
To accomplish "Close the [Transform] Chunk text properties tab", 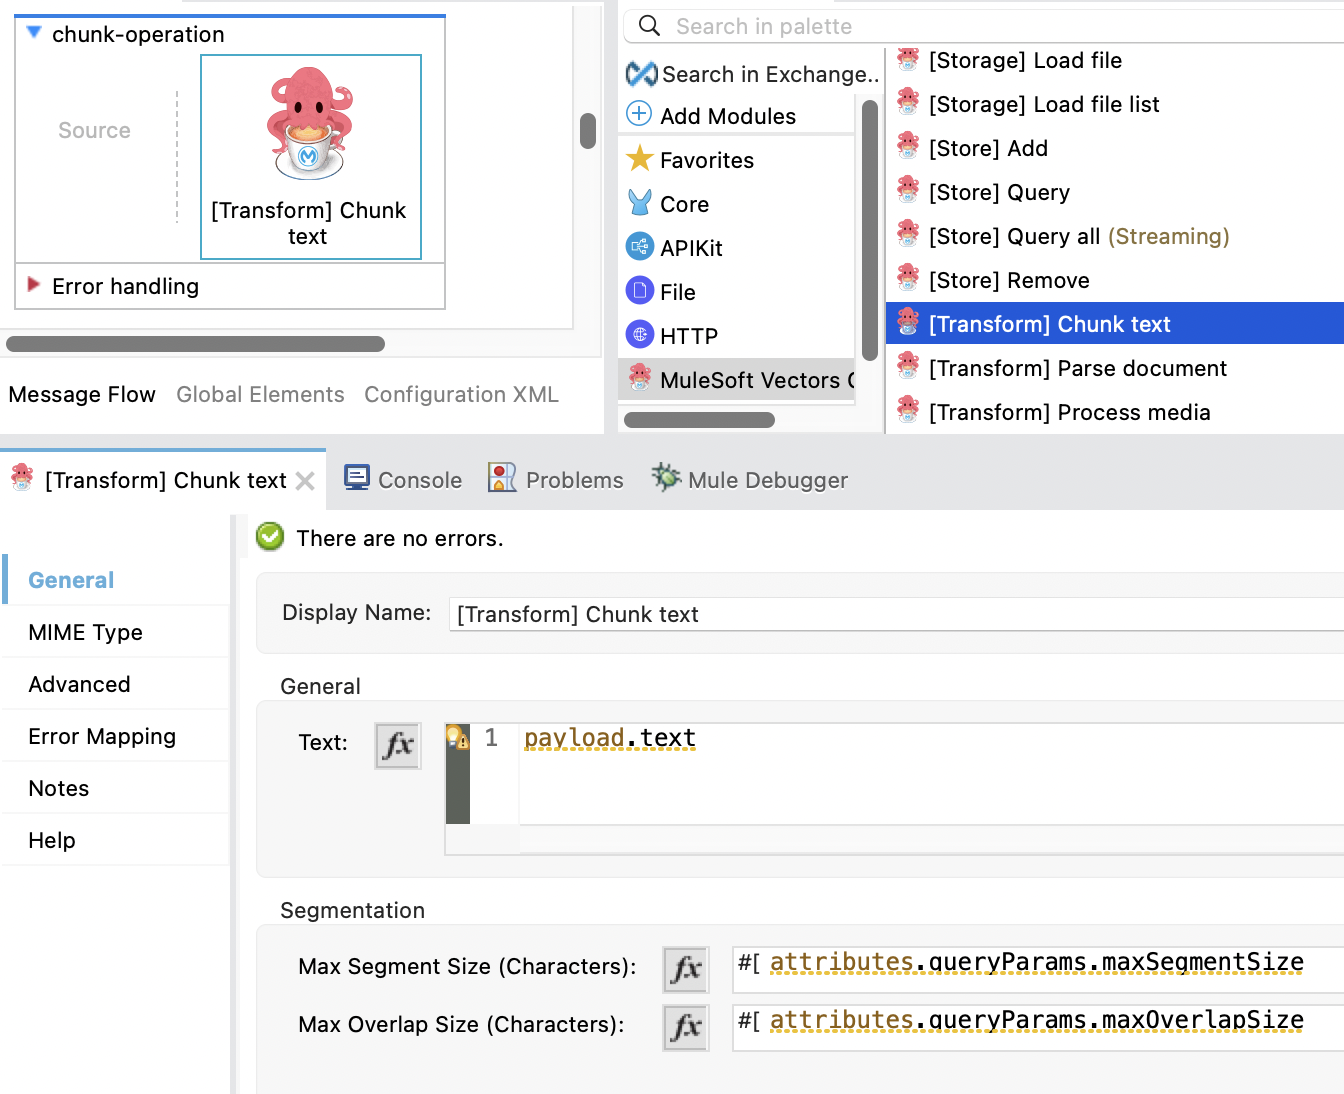I will click(305, 481).
